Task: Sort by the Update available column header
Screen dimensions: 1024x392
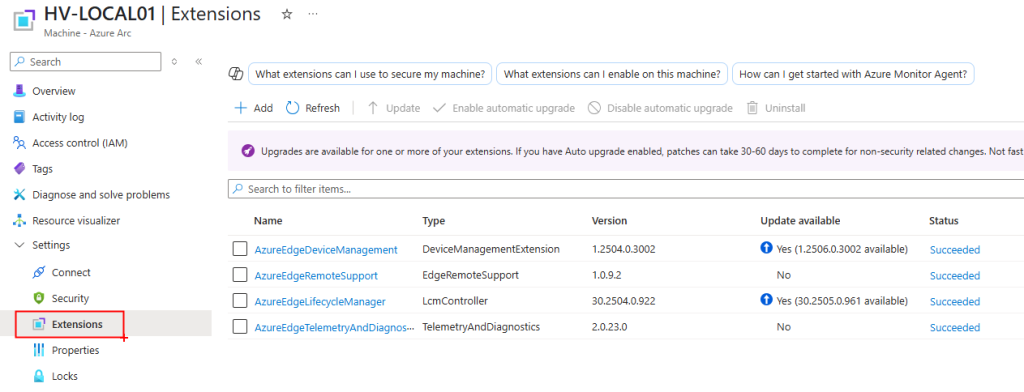Action: (x=800, y=221)
